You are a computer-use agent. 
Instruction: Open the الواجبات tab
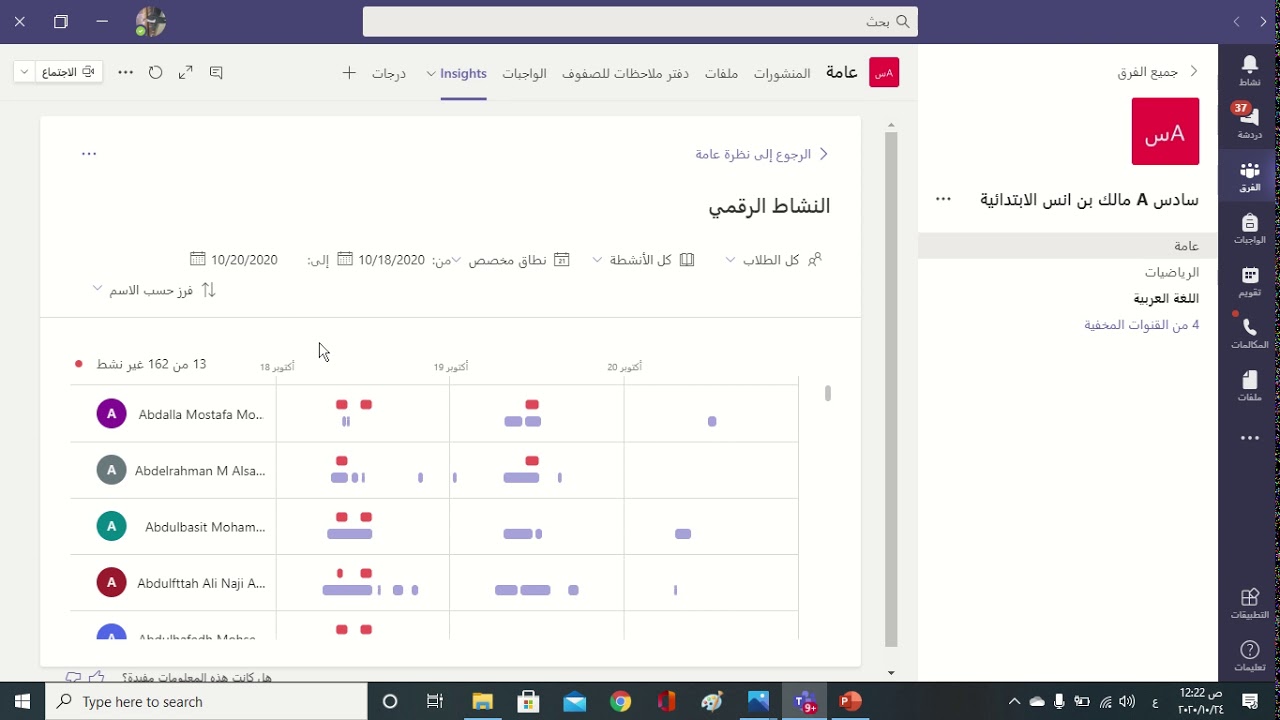pos(524,73)
